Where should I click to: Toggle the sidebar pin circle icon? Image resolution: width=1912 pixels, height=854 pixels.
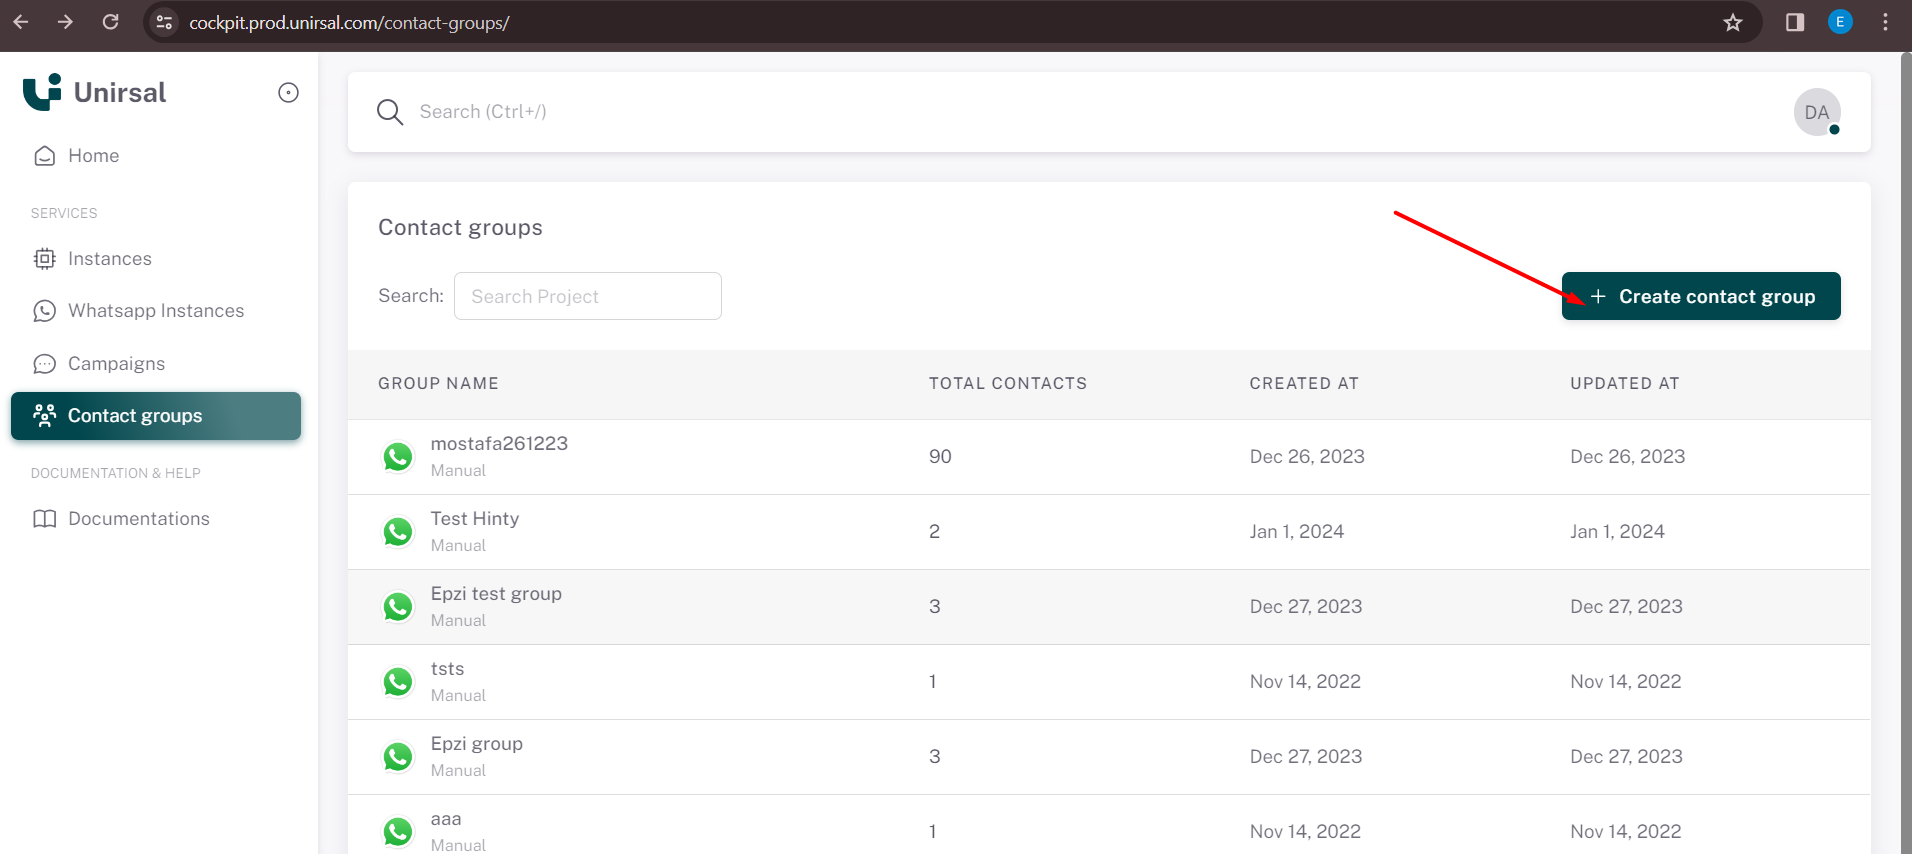click(288, 93)
